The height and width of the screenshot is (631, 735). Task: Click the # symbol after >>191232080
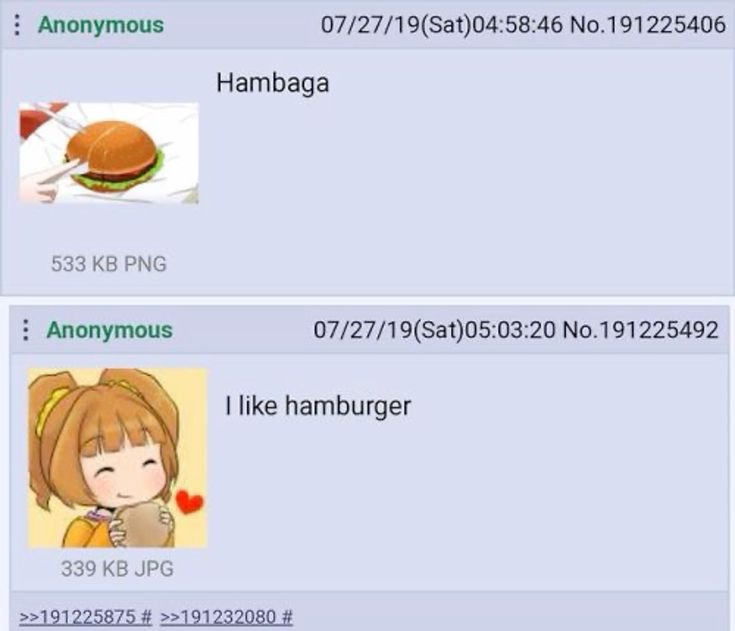(x=287, y=617)
